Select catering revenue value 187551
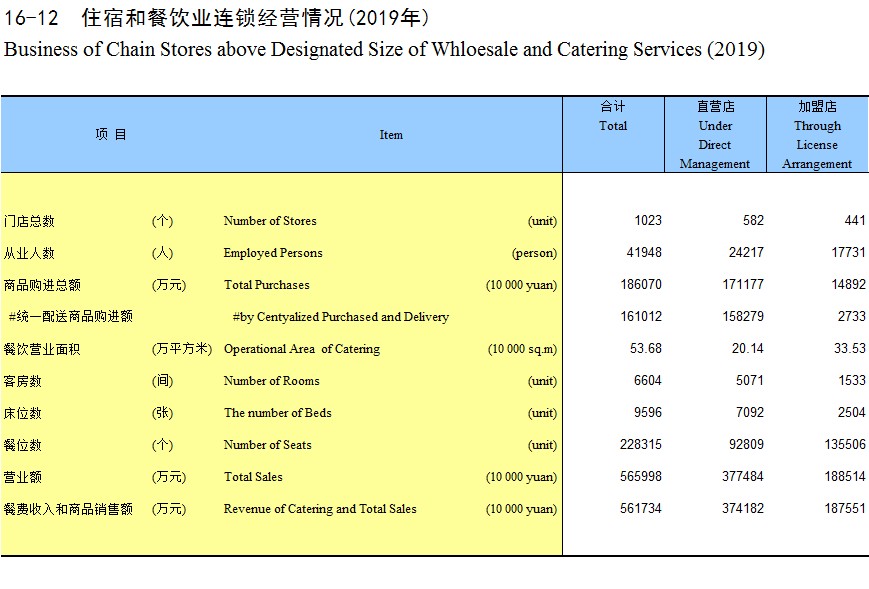The width and height of the screenshot is (869, 589). (845, 509)
